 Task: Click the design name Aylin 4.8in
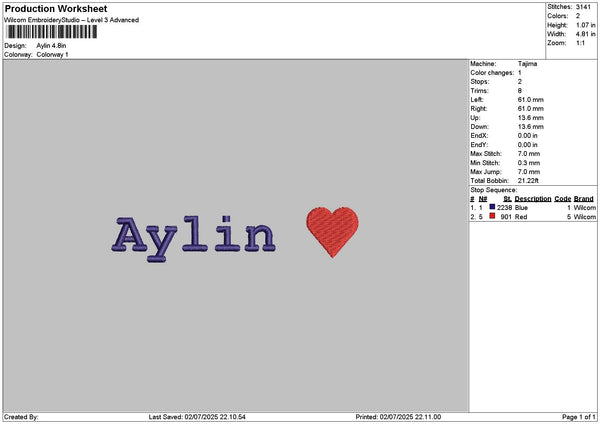click(51, 46)
